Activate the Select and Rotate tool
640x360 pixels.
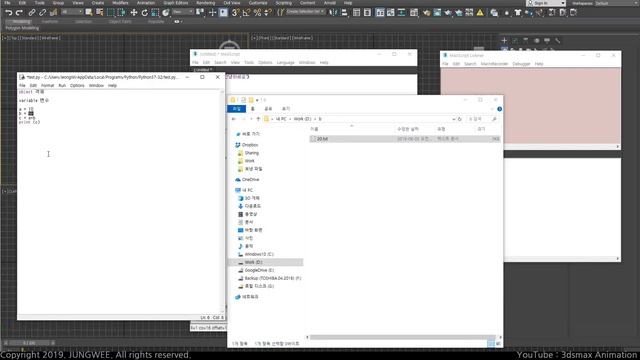click(x=144, y=13)
